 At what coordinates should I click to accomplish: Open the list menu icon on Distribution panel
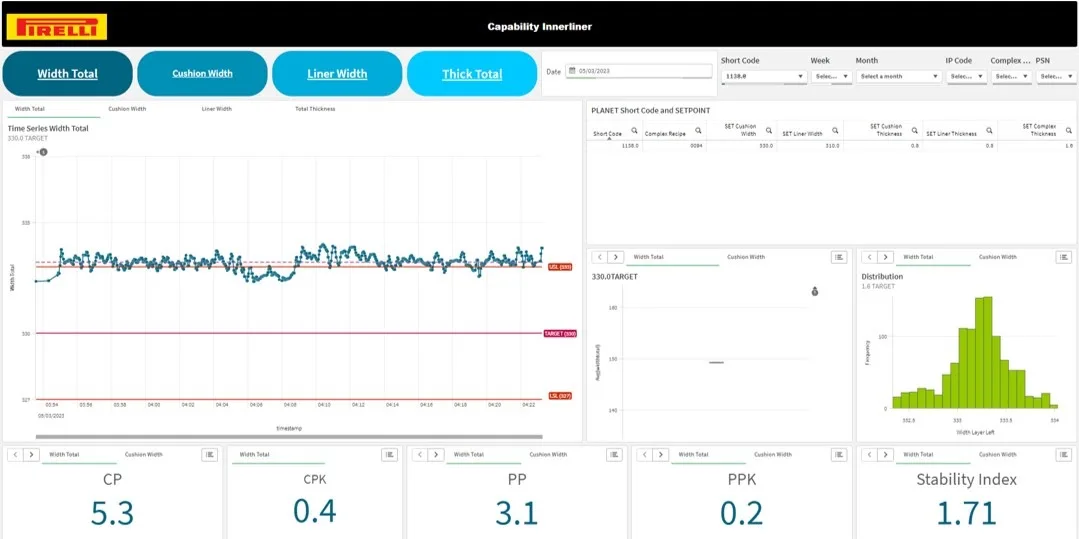[1064, 257]
